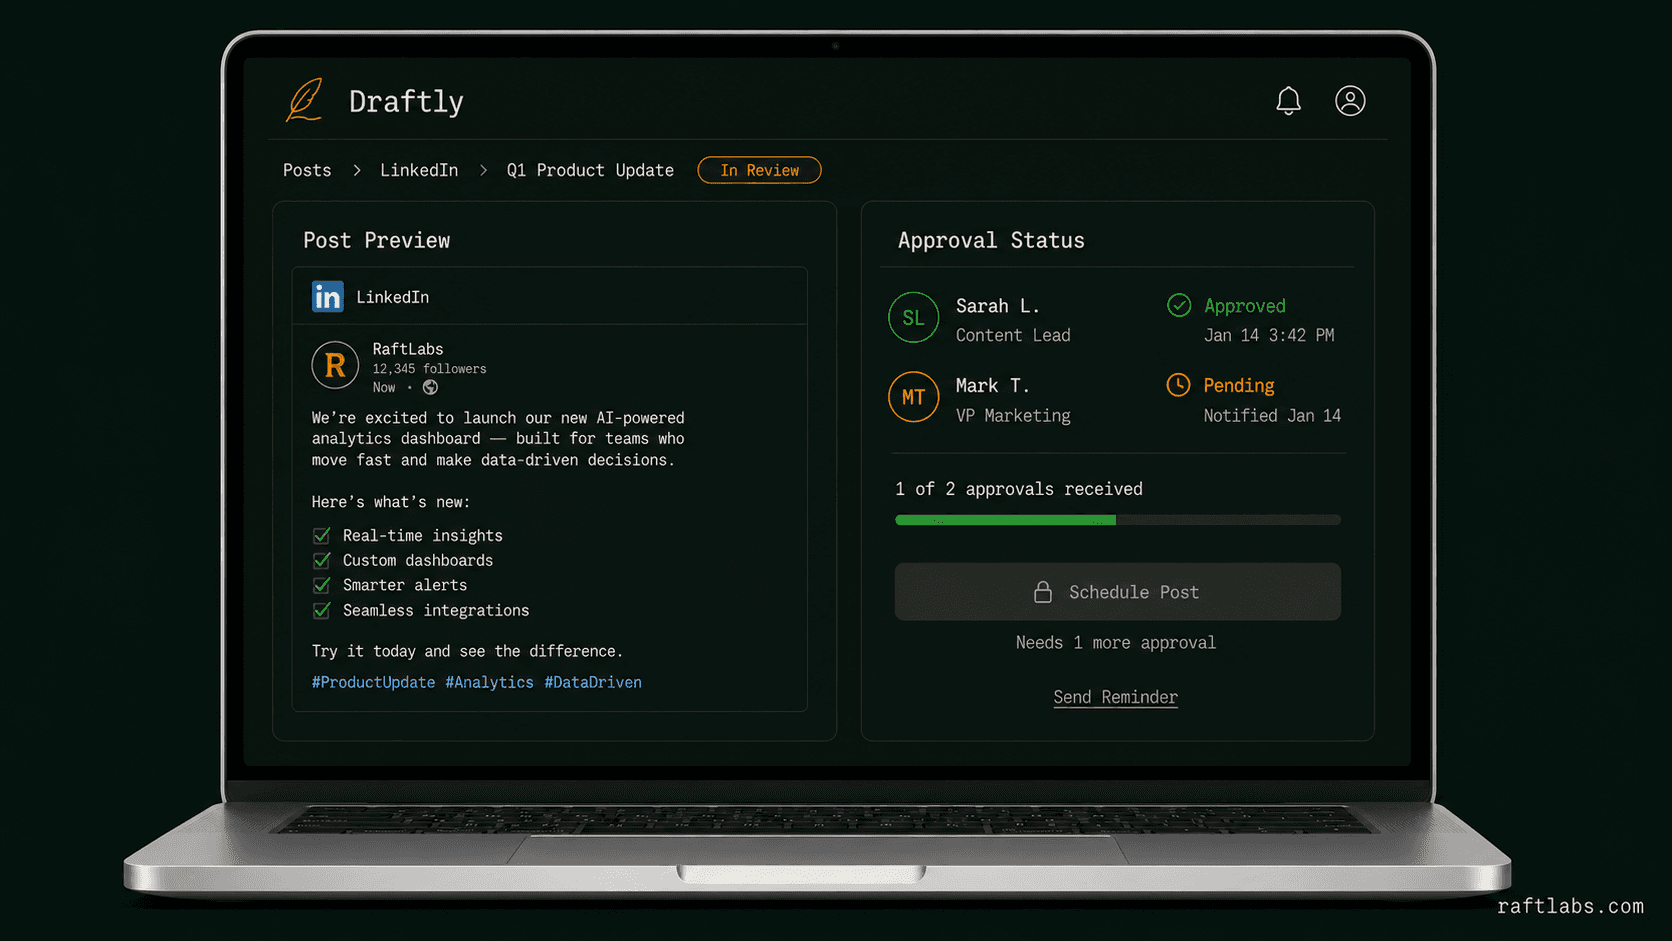The image size is (1672, 941).
Task: Open the #Analytics hashtag
Action: (x=489, y=682)
